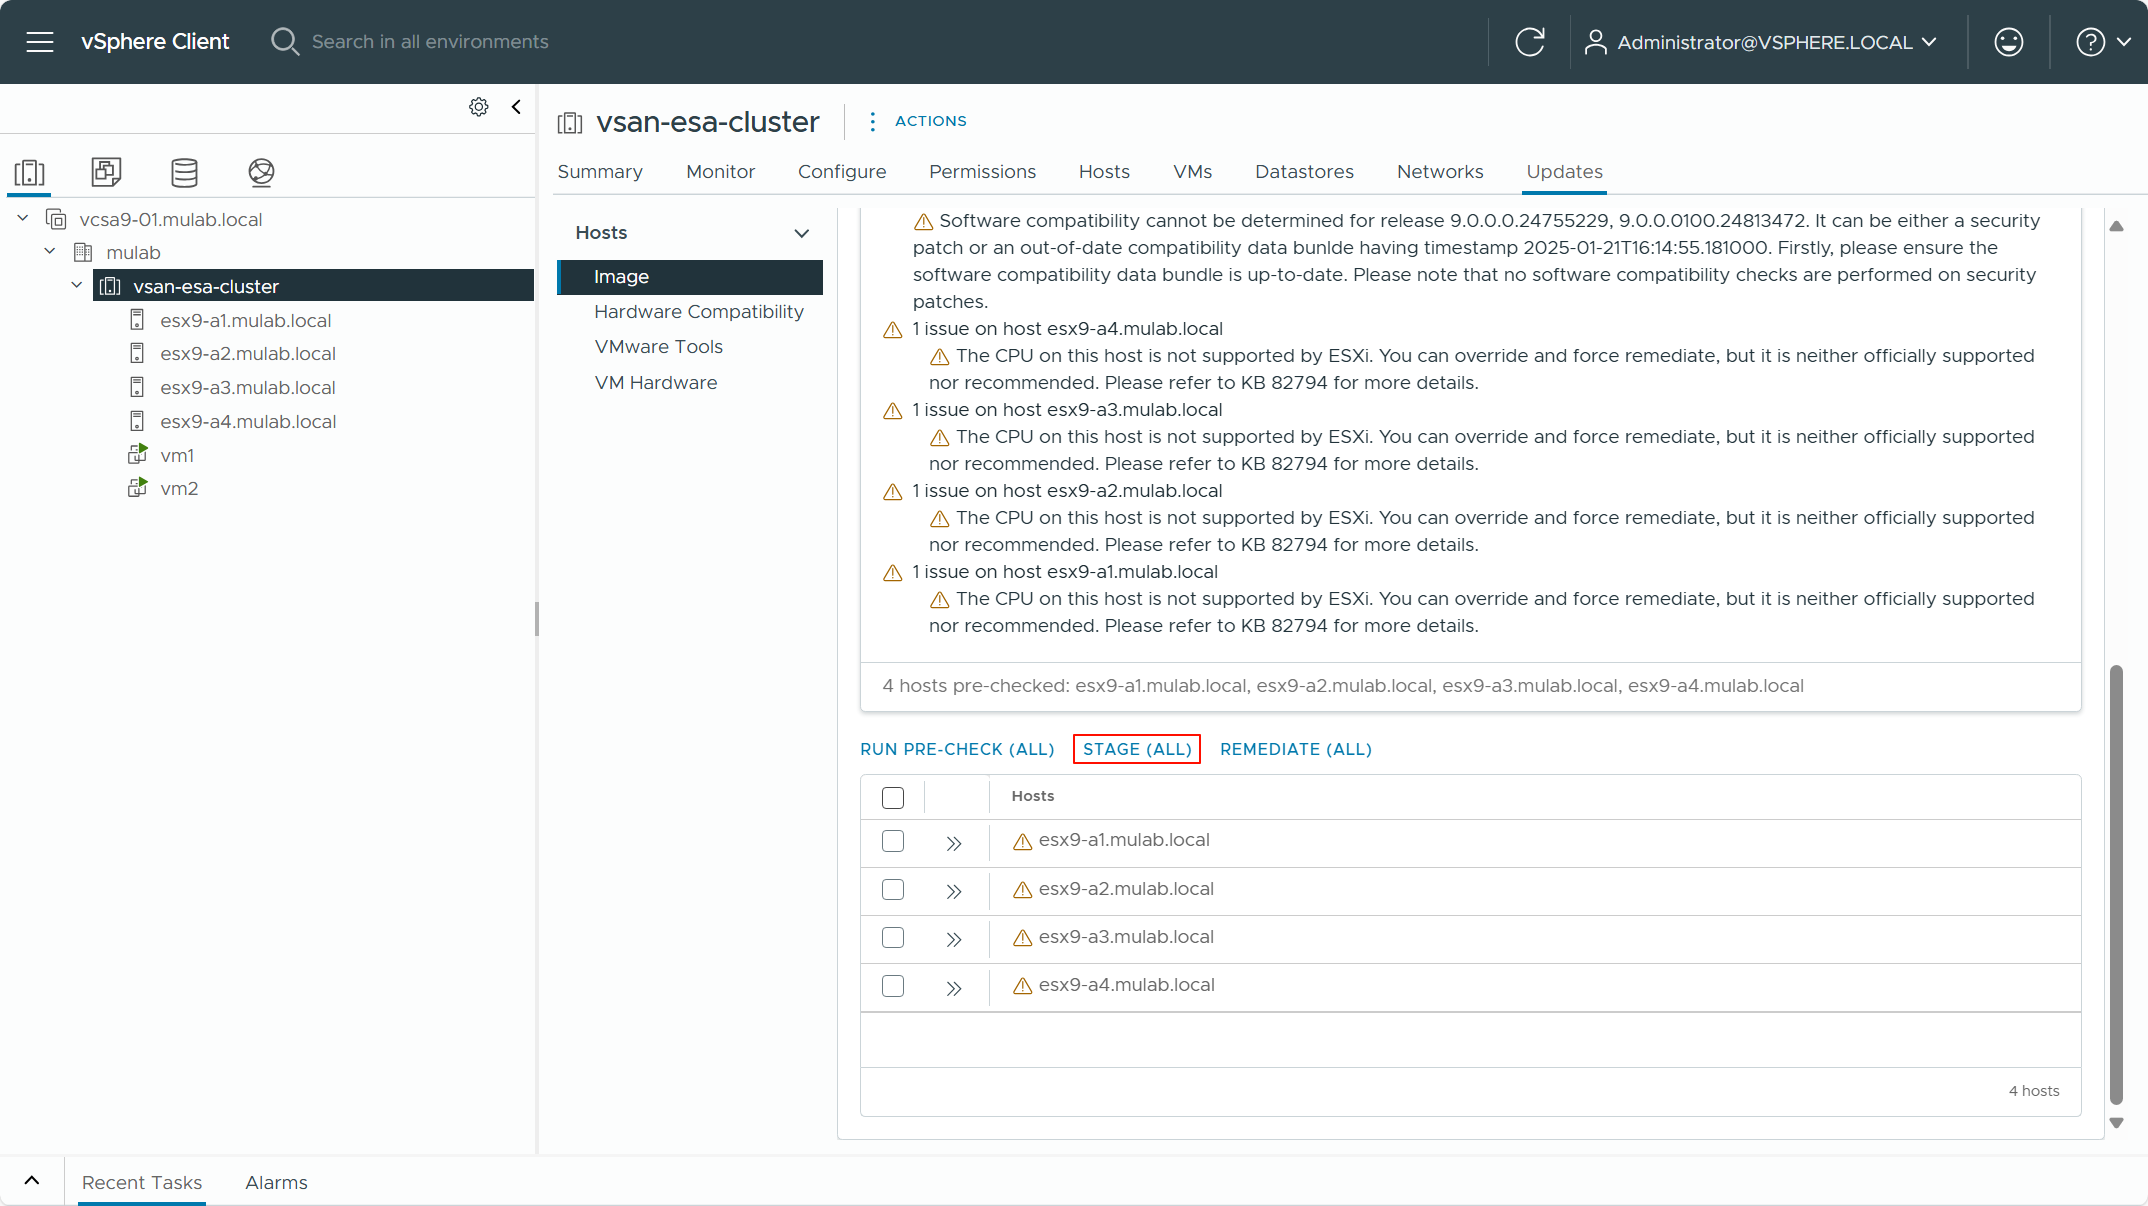Image resolution: width=2148 pixels, height=1206 pixels.
Task: Switch to Networking inventory view icon
Action: pyautogui.click(x=261, y=172)
